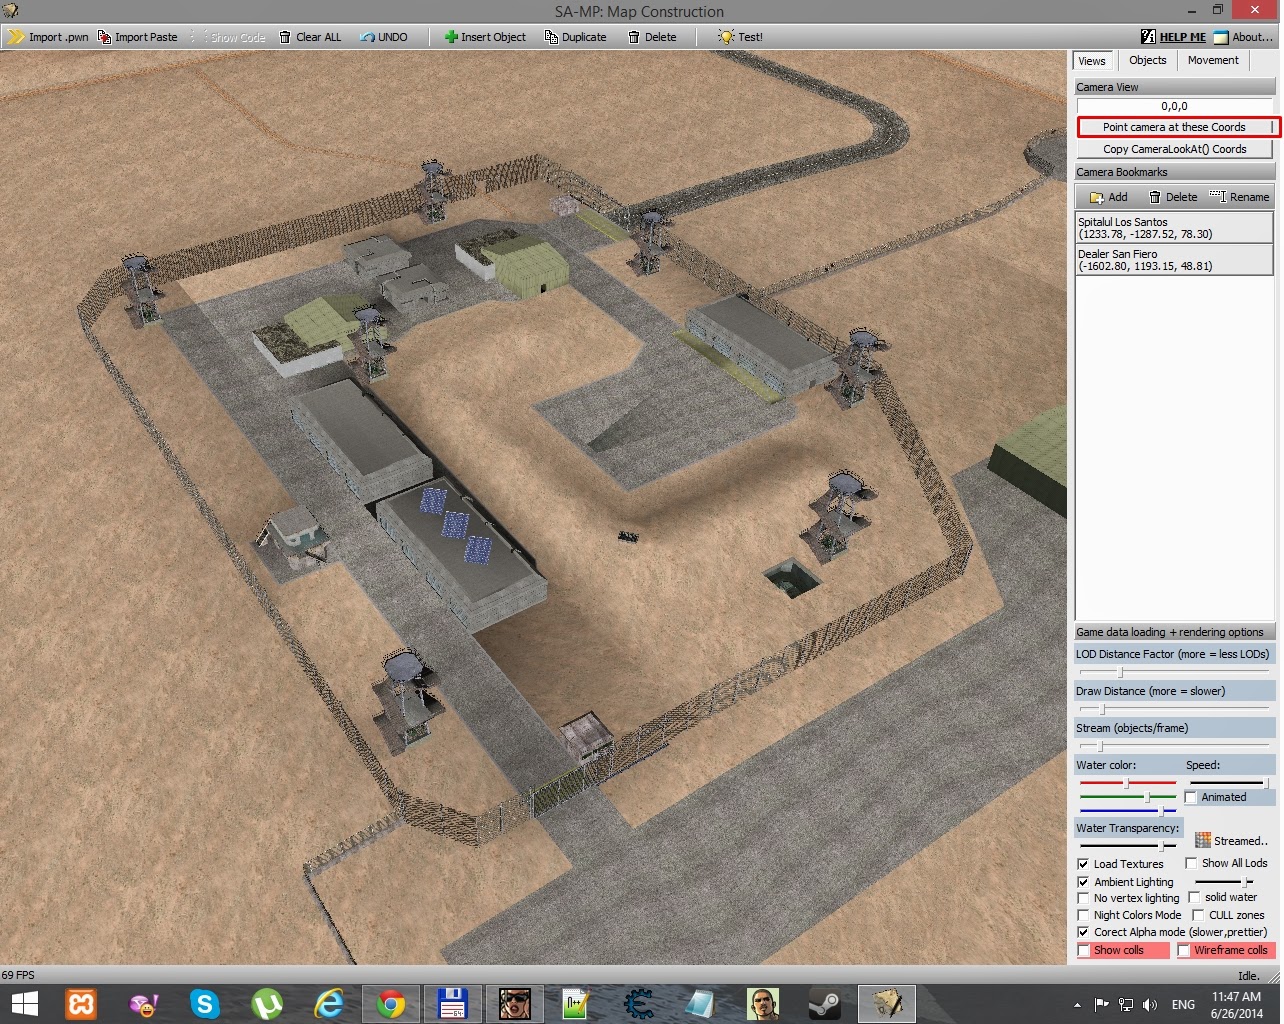Click Import Paste in toolbar
1284x1024 pixels.
tap(138, 37)
